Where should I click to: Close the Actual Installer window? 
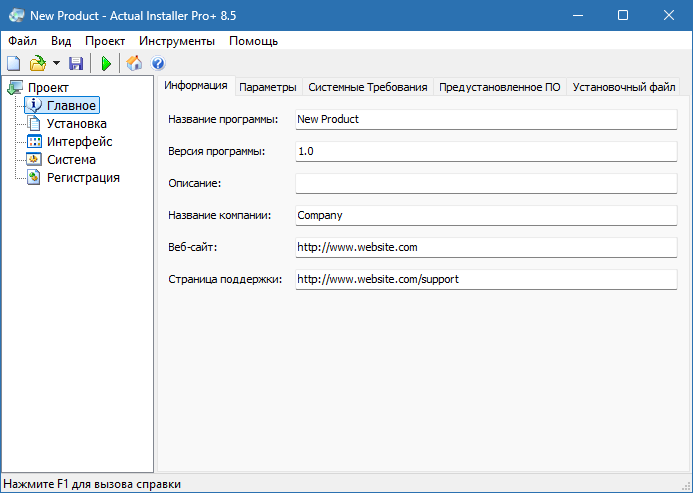point(669,15)
